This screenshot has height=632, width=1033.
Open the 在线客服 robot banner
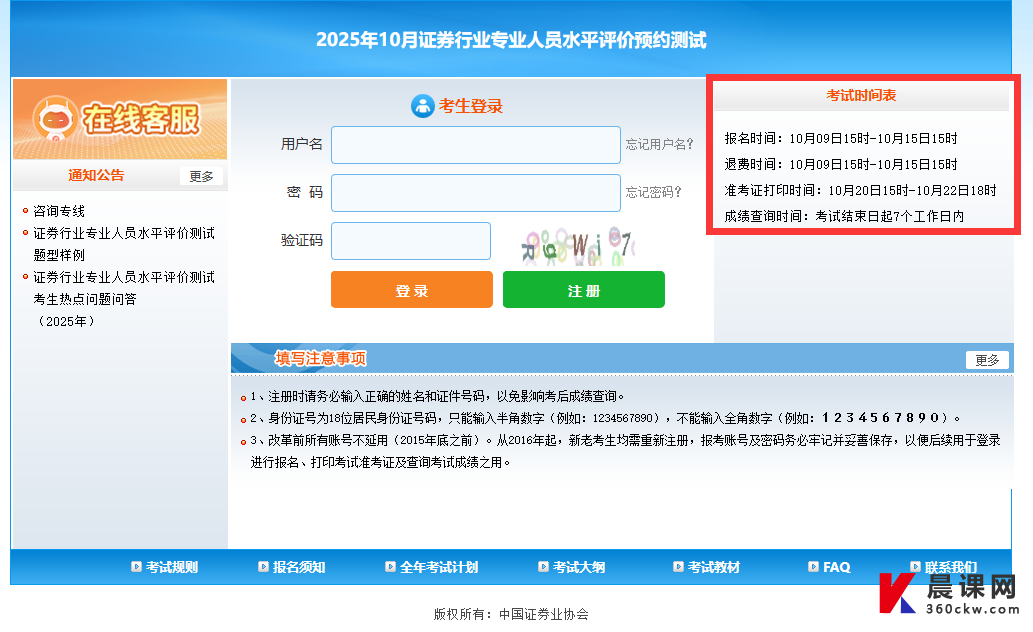click(x=120, y=119)
